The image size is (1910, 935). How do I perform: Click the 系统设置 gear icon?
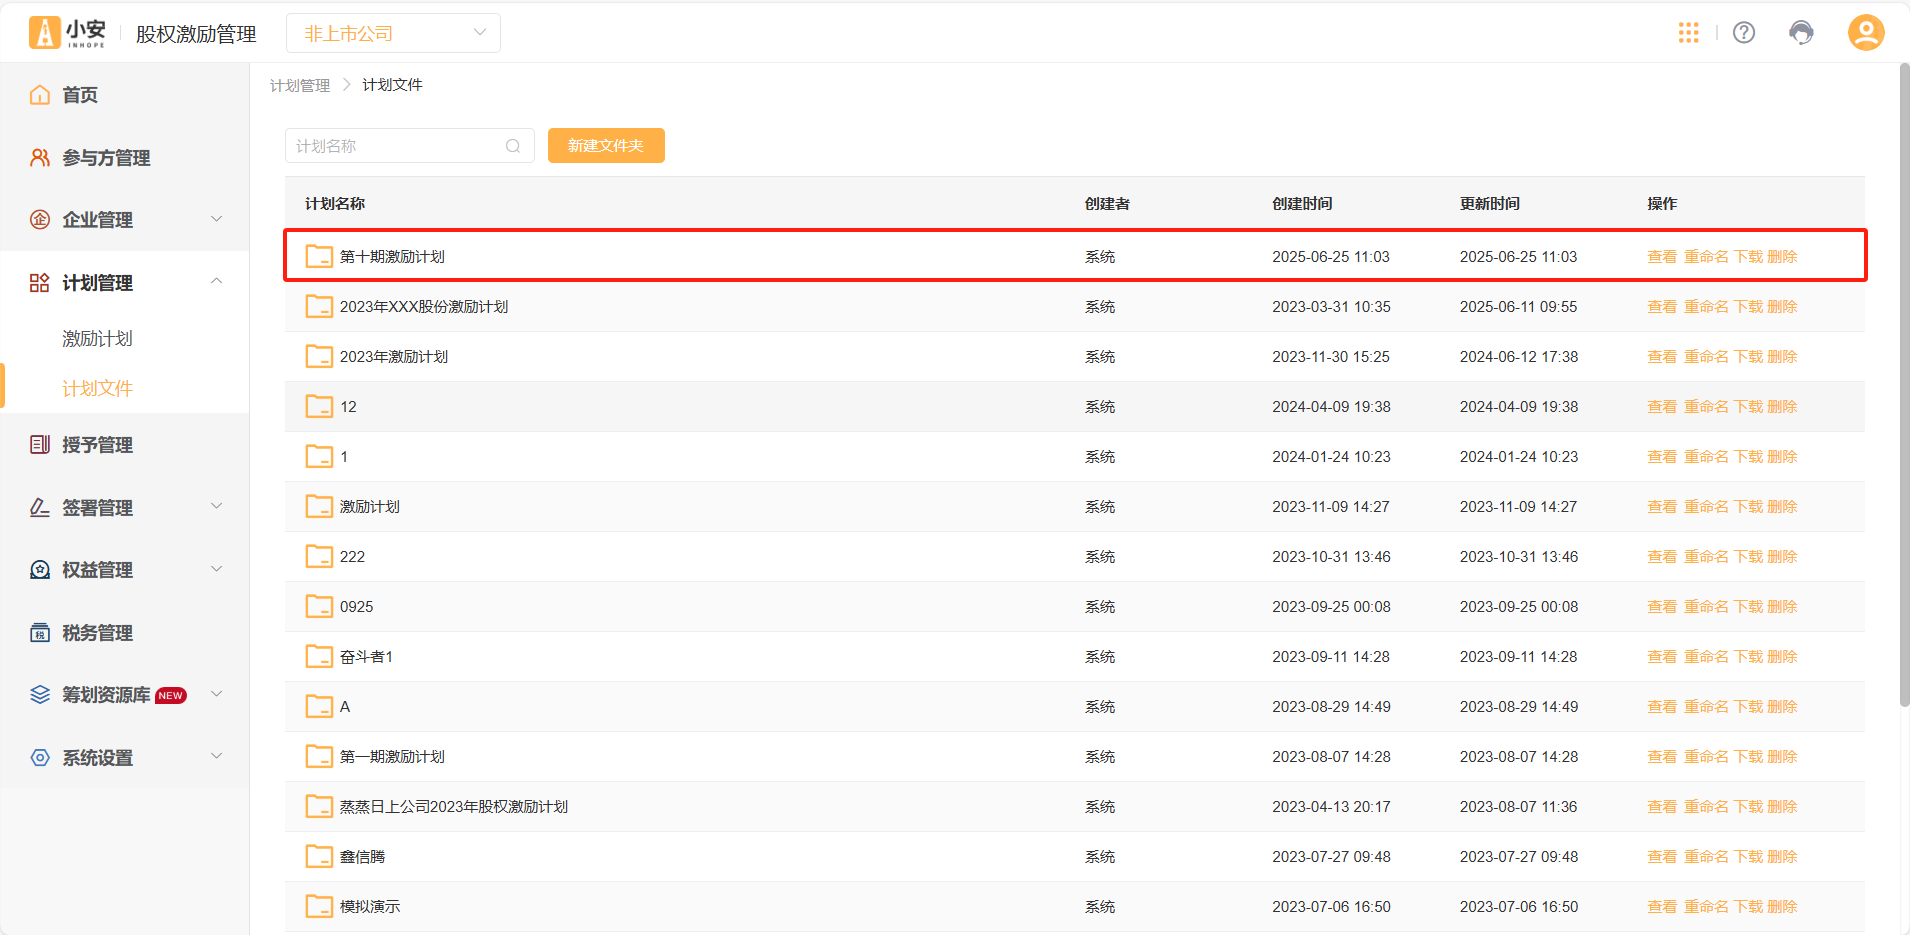40,758
